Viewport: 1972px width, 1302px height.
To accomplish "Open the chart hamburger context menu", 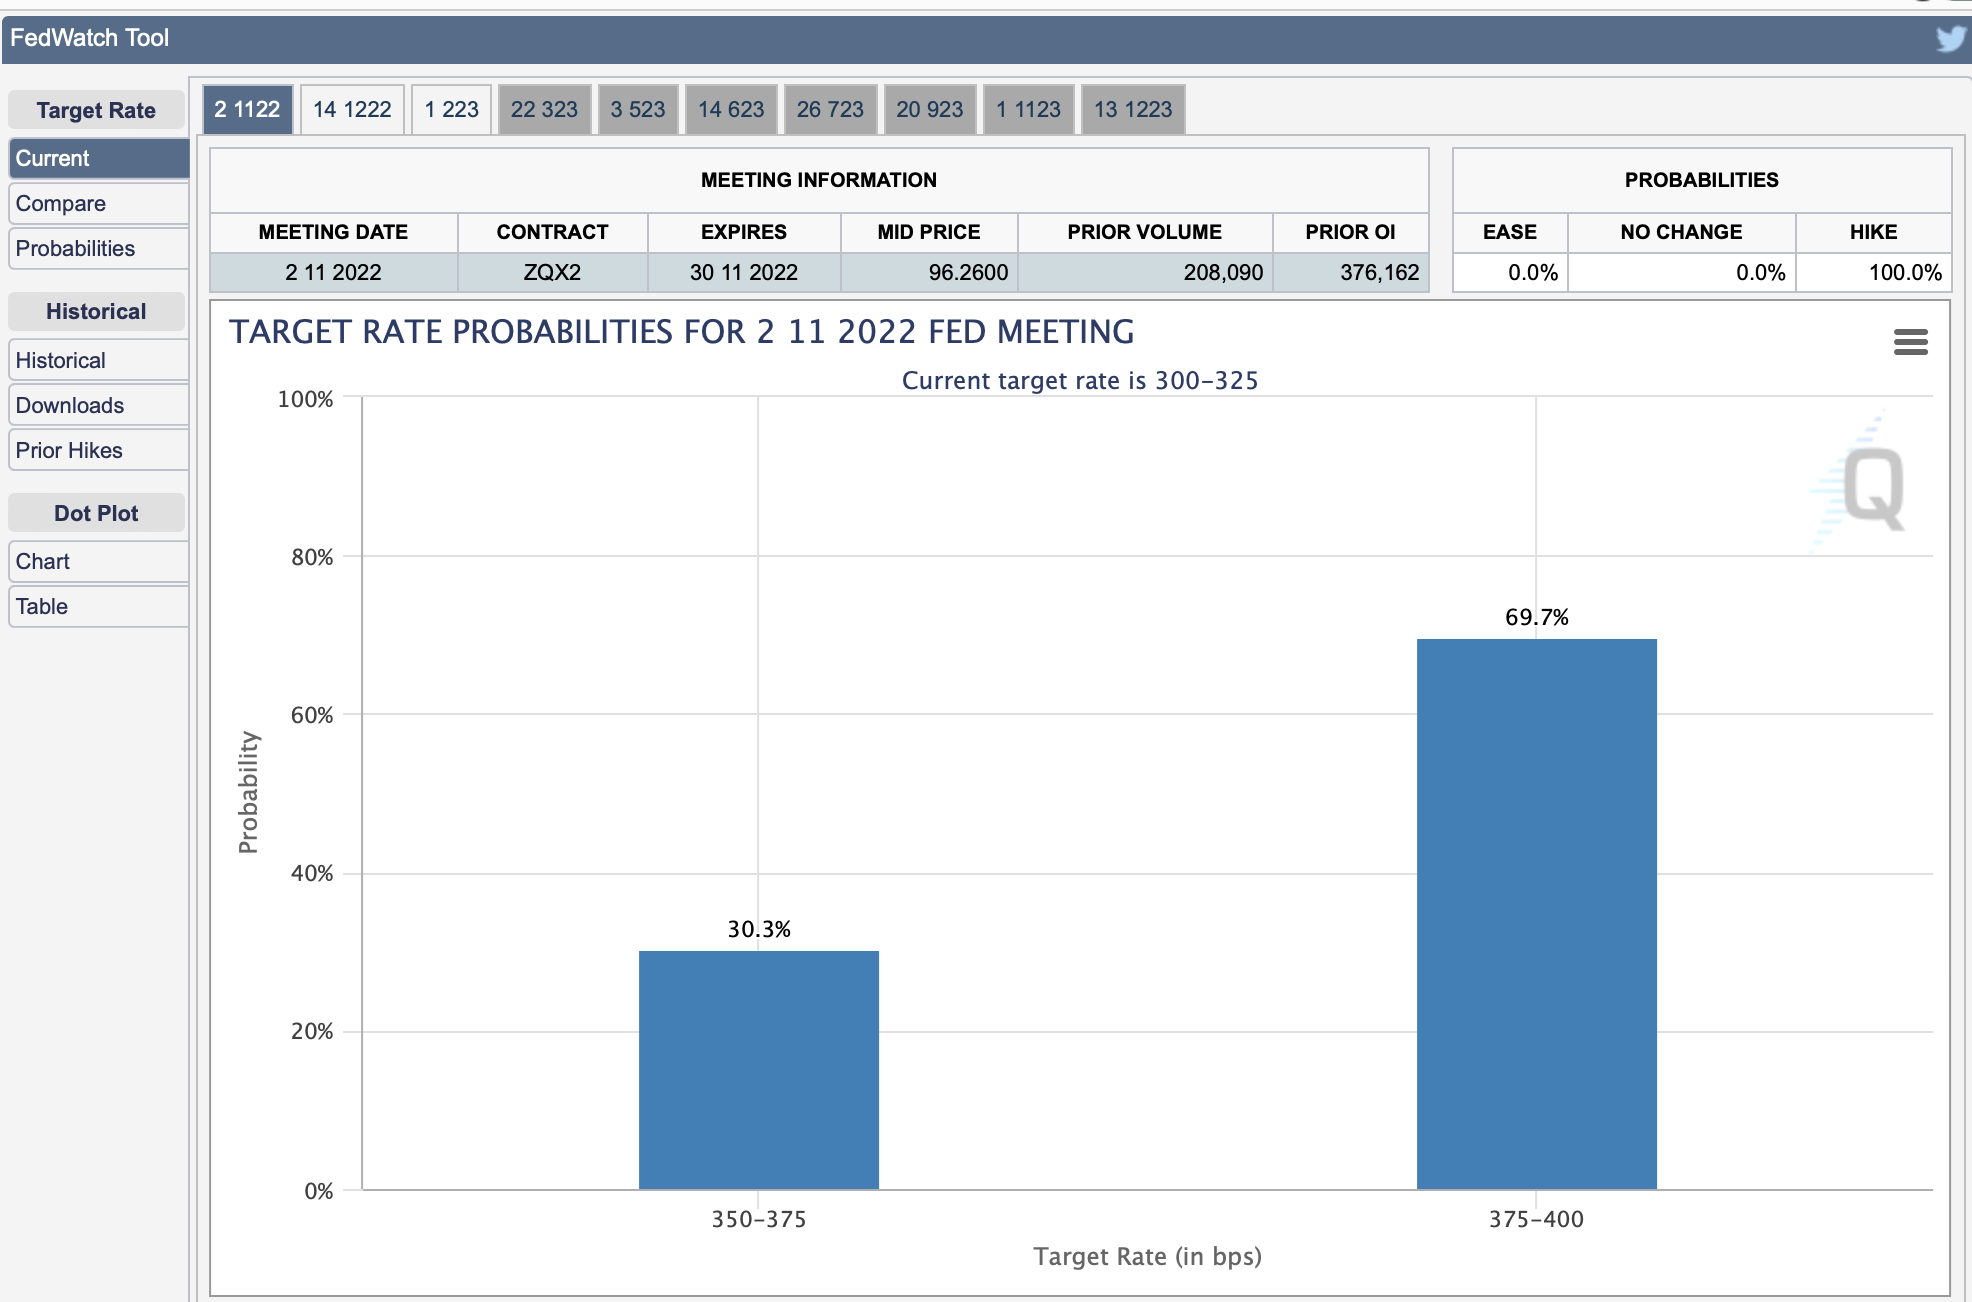I will (x=1910, y=342).
